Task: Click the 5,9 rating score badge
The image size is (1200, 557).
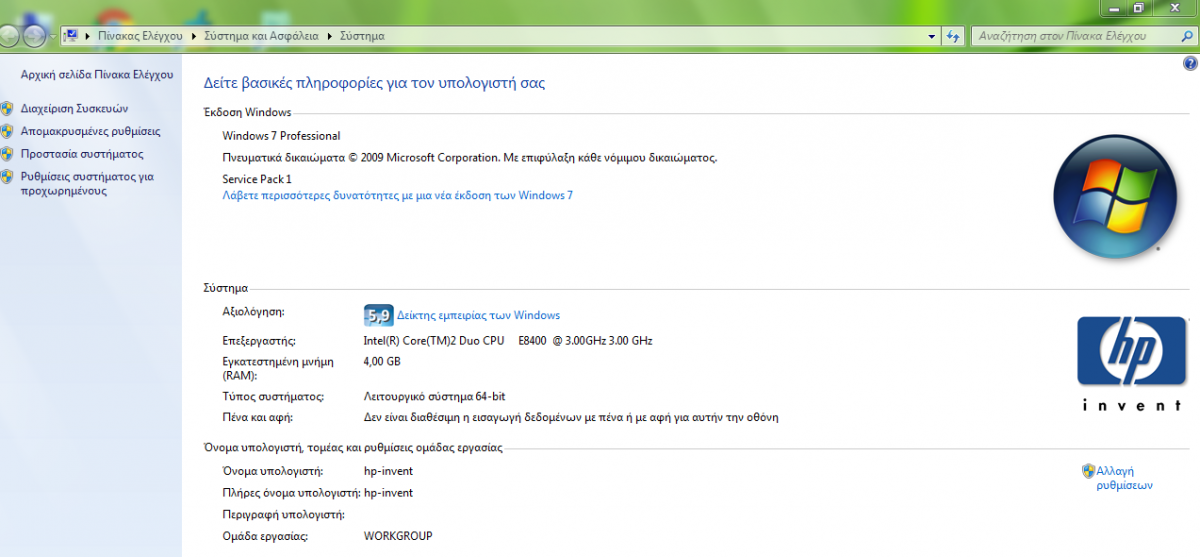Action: (378, 315)
